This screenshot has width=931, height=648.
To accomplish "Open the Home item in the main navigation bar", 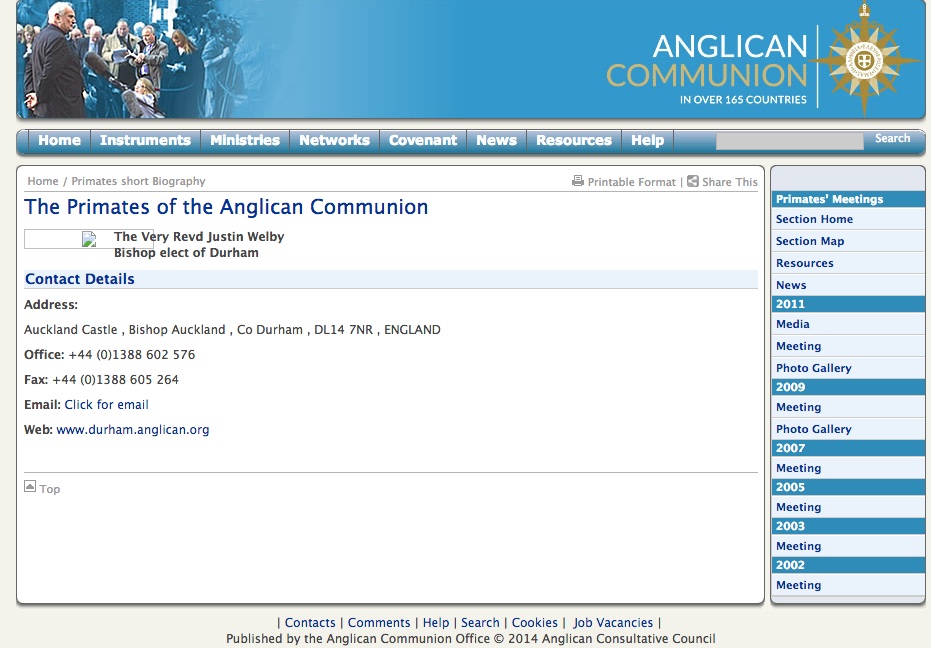I will pos(59,140).
